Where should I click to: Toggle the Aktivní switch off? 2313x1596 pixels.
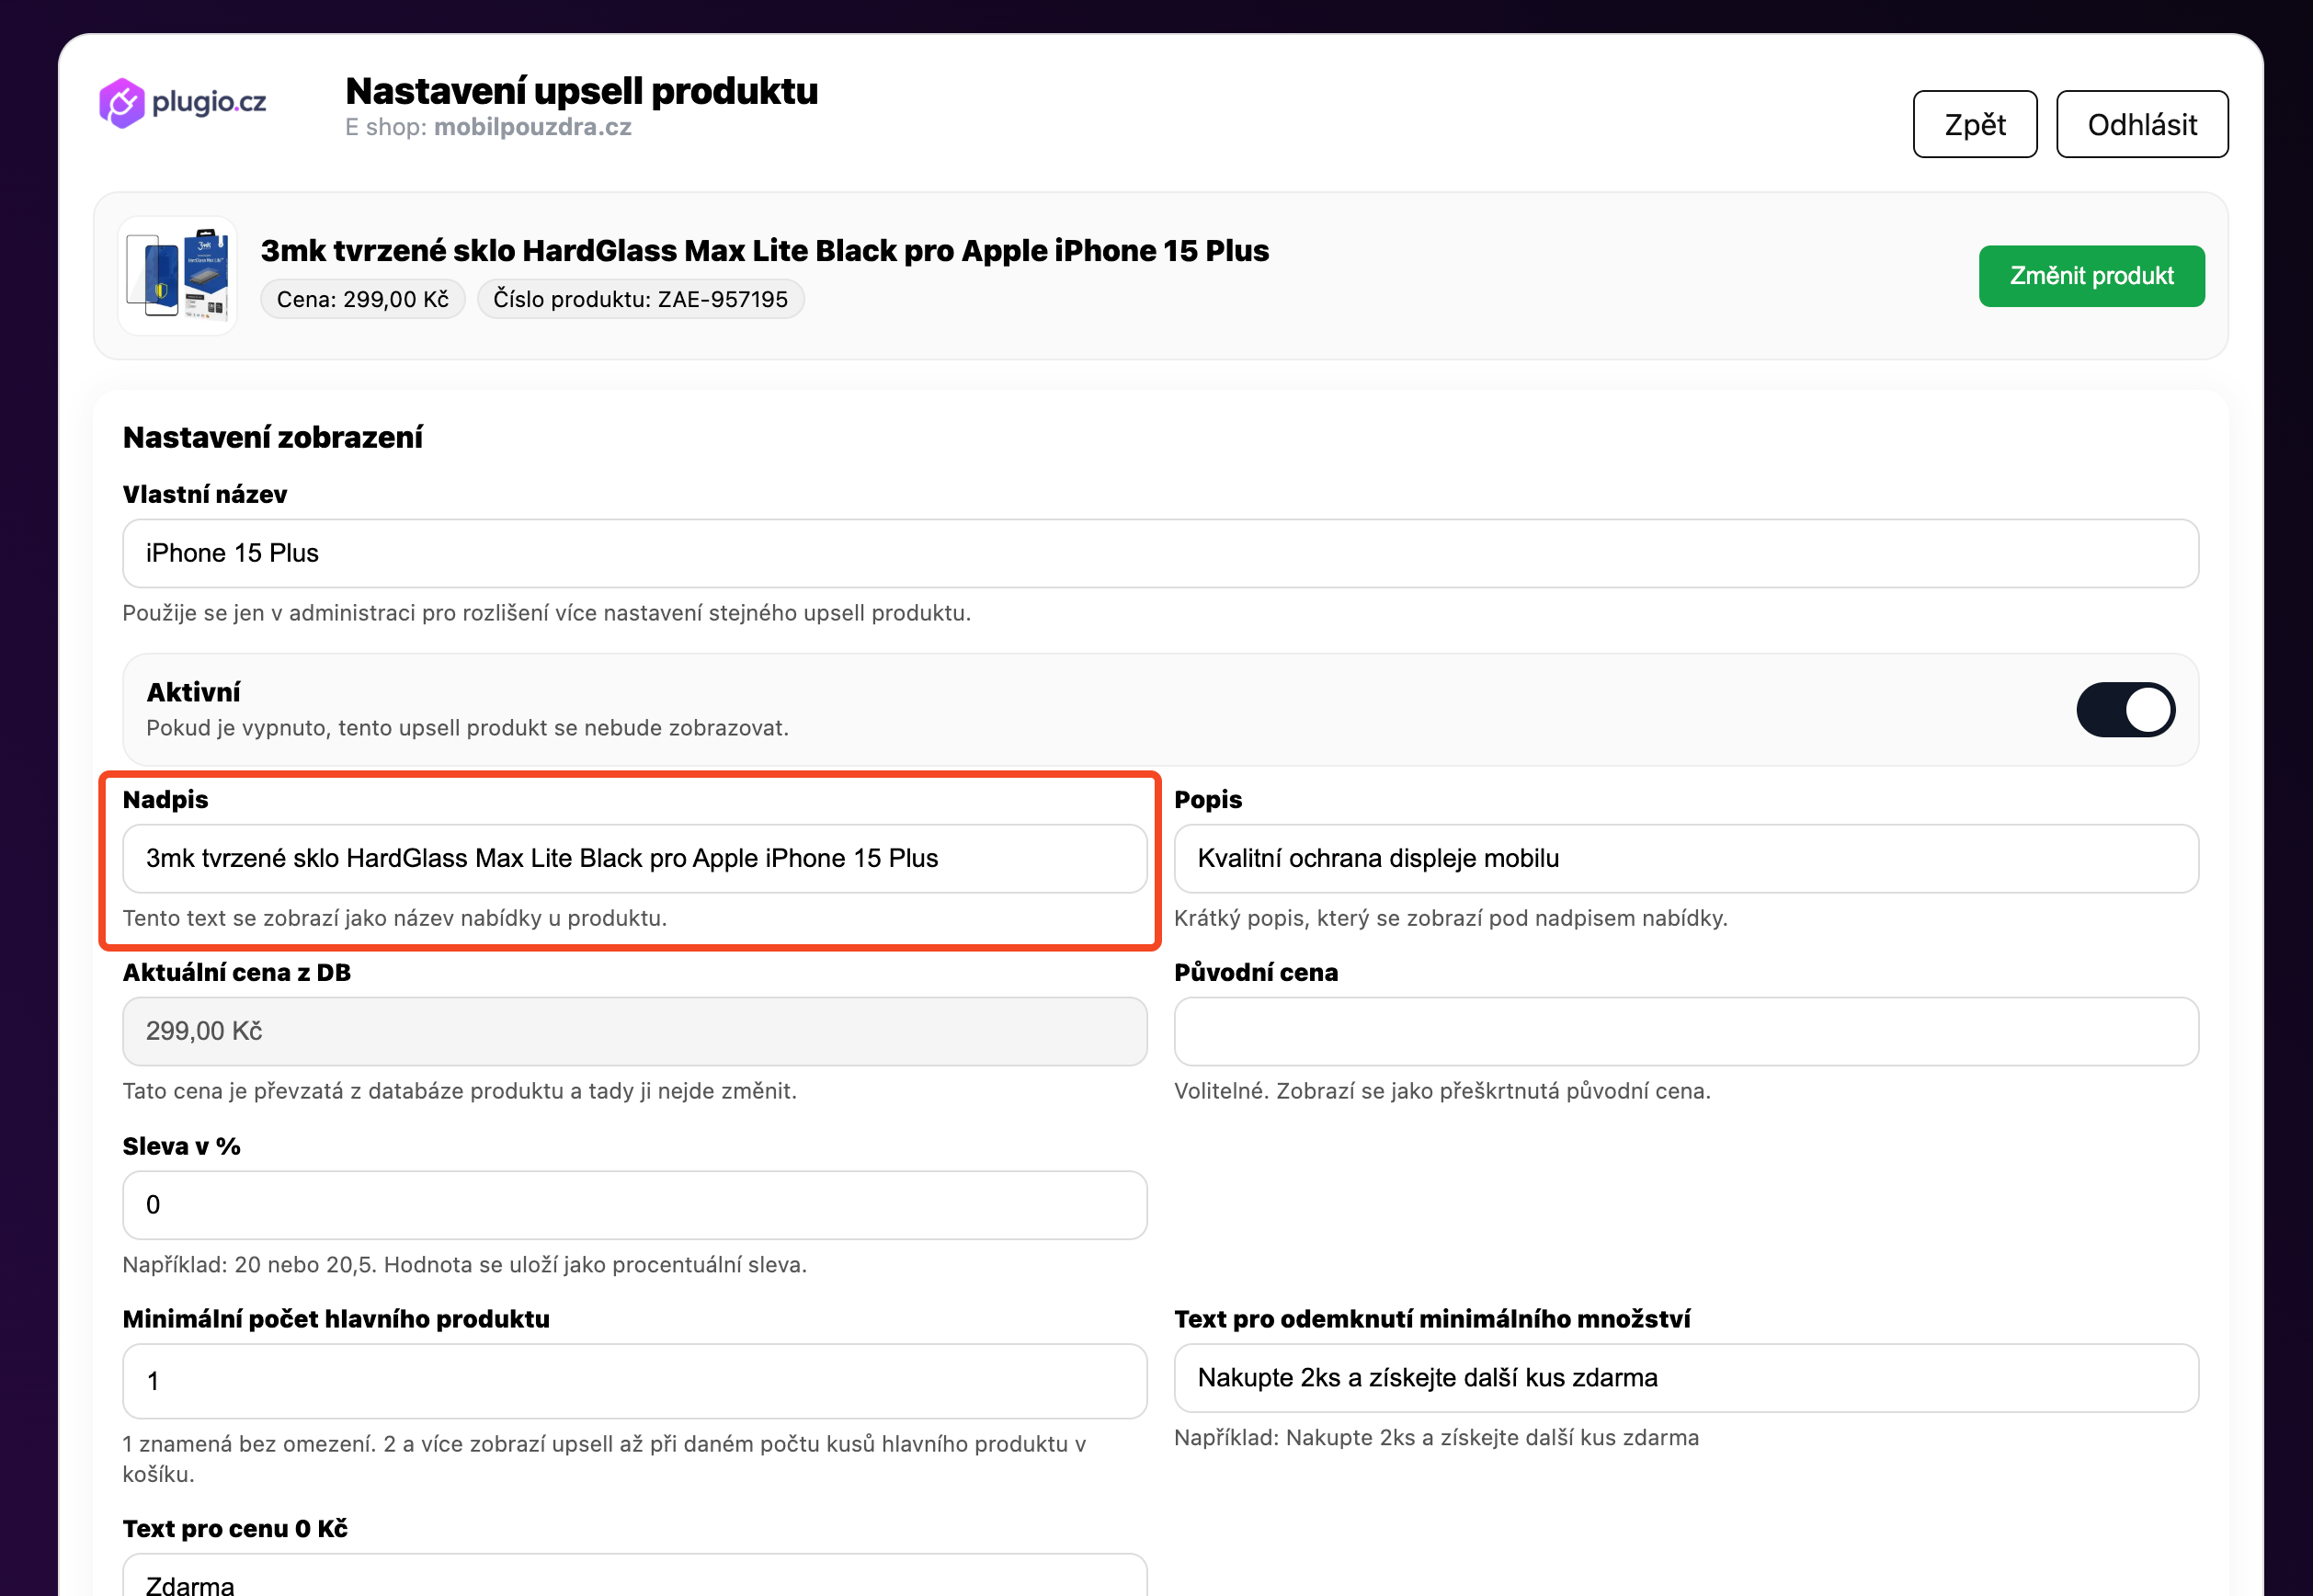[2125, 710]
